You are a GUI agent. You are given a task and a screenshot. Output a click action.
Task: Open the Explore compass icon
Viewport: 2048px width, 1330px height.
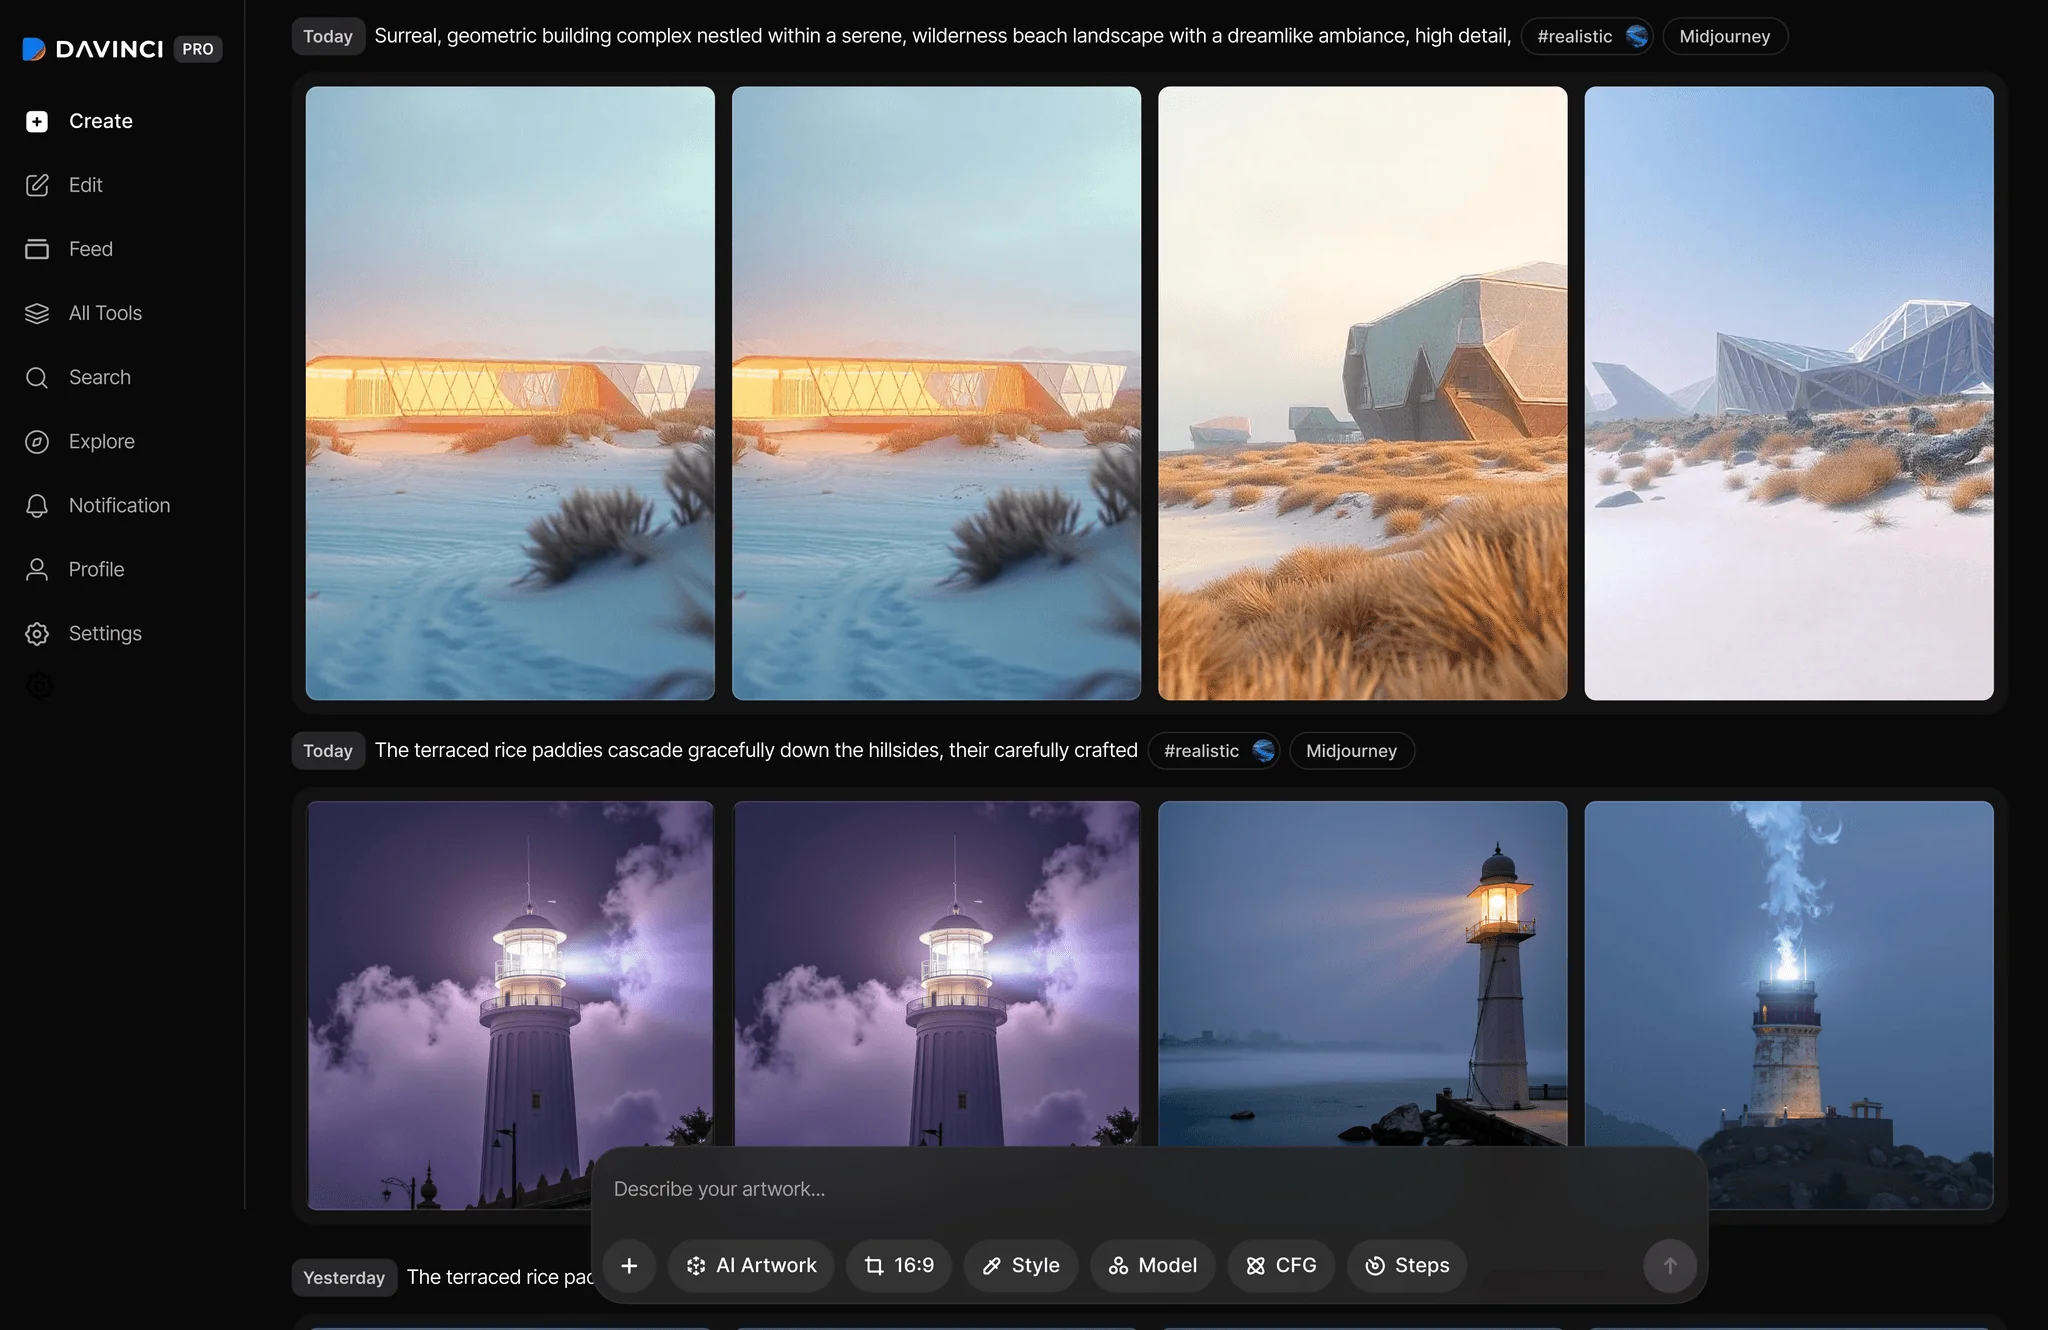37,441
